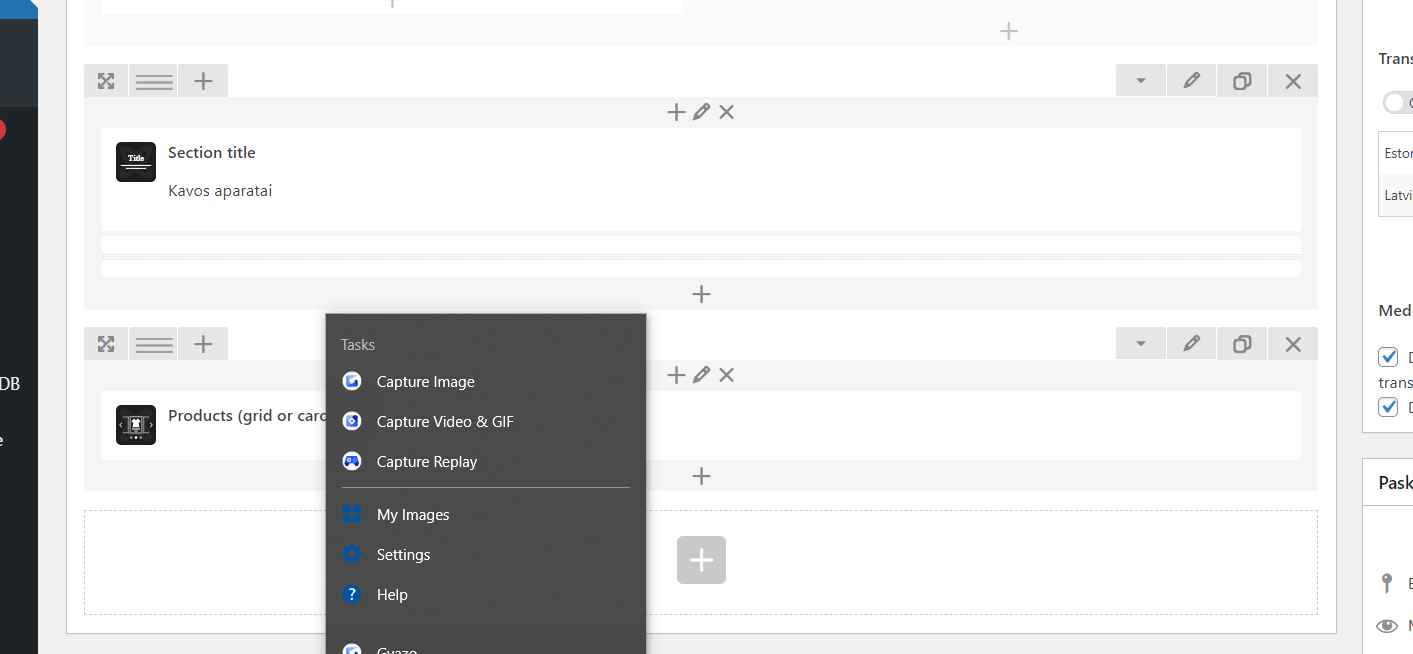Start Capture Replay from the menu
This screenshot has width=1413, height=654.
click(486, 462)
